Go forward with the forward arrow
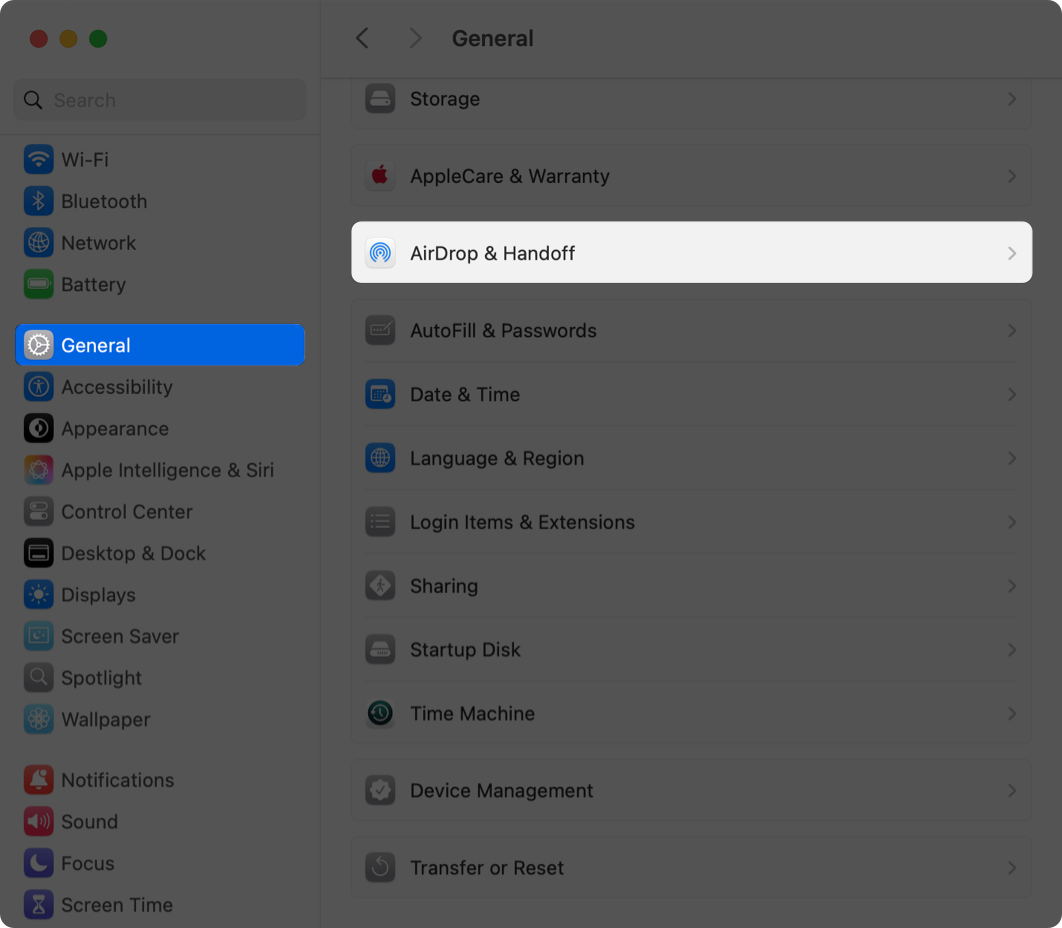The height and width of the screenshot is (928, 1062). point(415,38)
